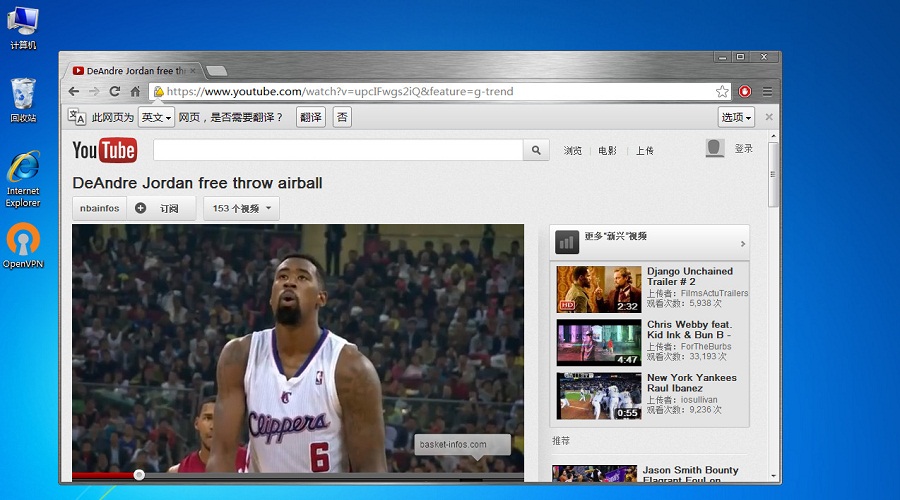Click the 订阅 subscribe button
900x500 pixels.
click(161, 208)
